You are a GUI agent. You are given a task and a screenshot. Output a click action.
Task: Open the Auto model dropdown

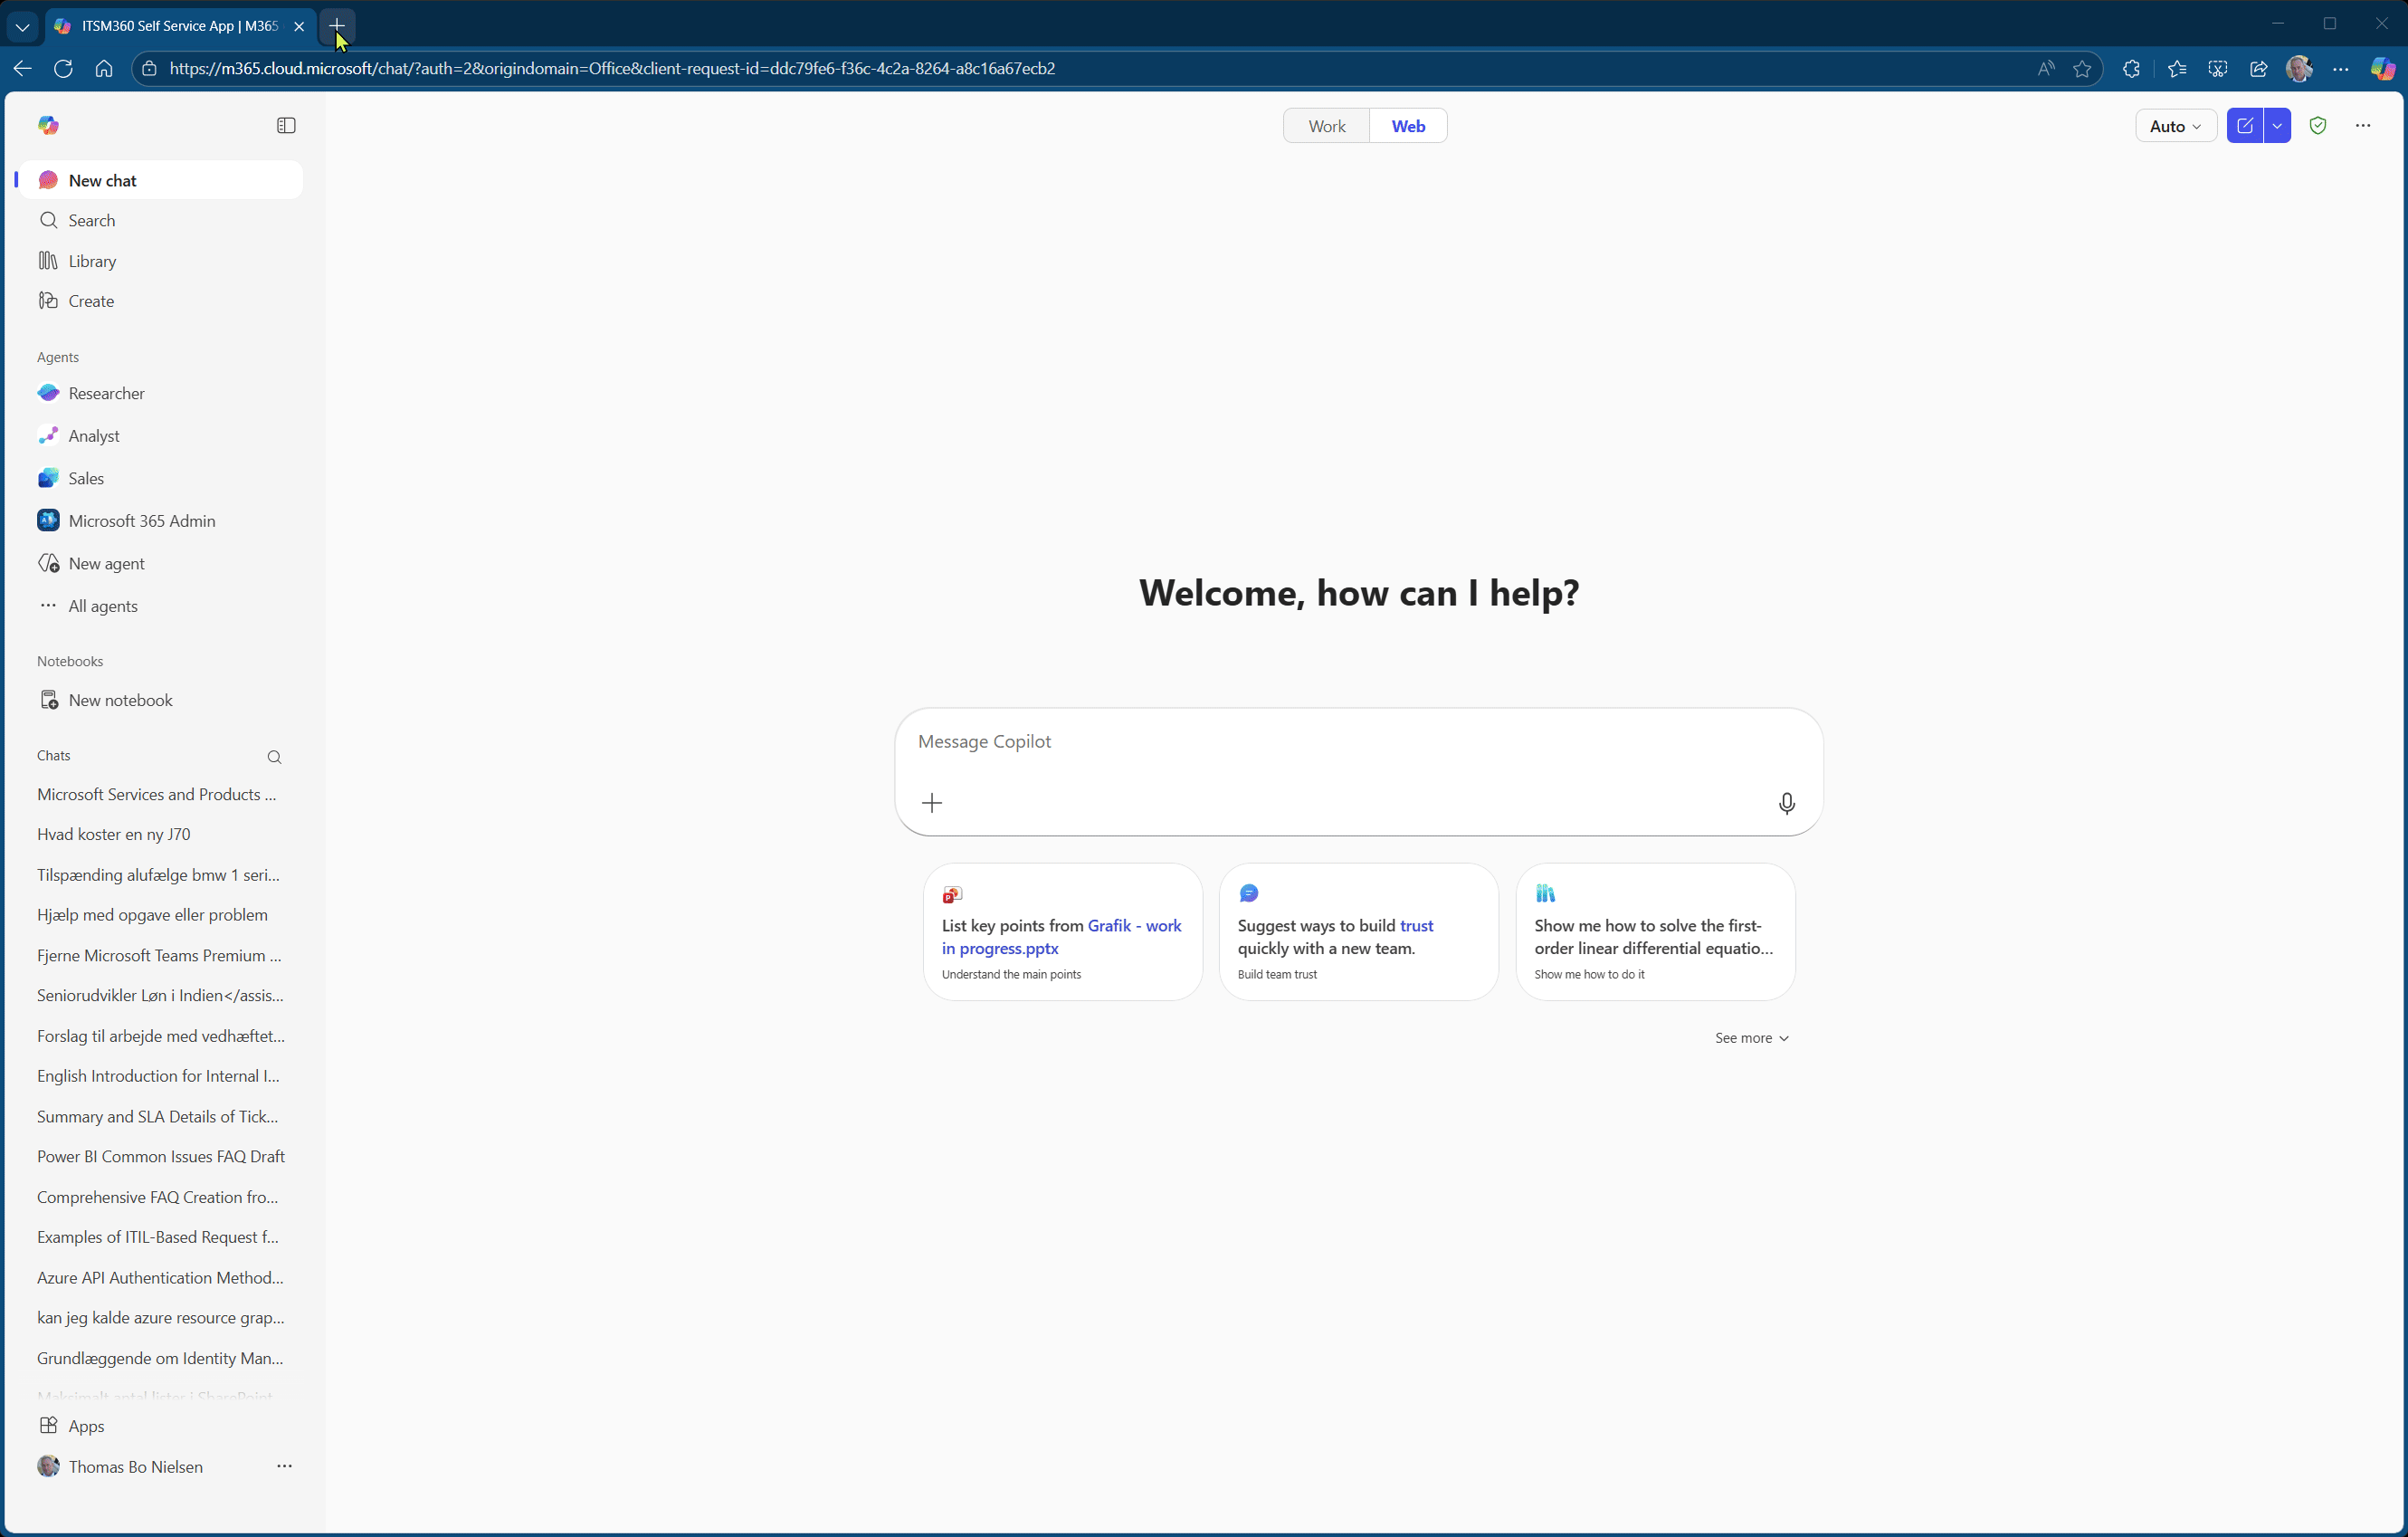(x=2175, y=126)
